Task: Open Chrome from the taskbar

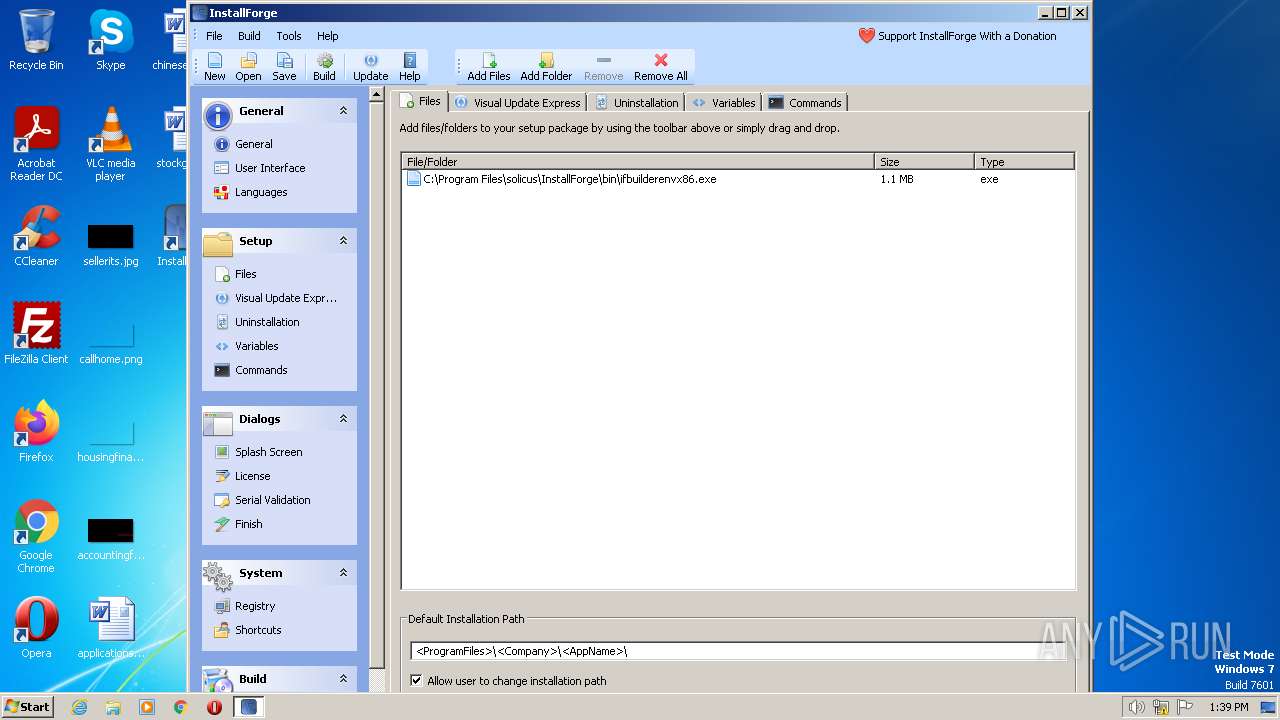Action: (x=181, y=707)
